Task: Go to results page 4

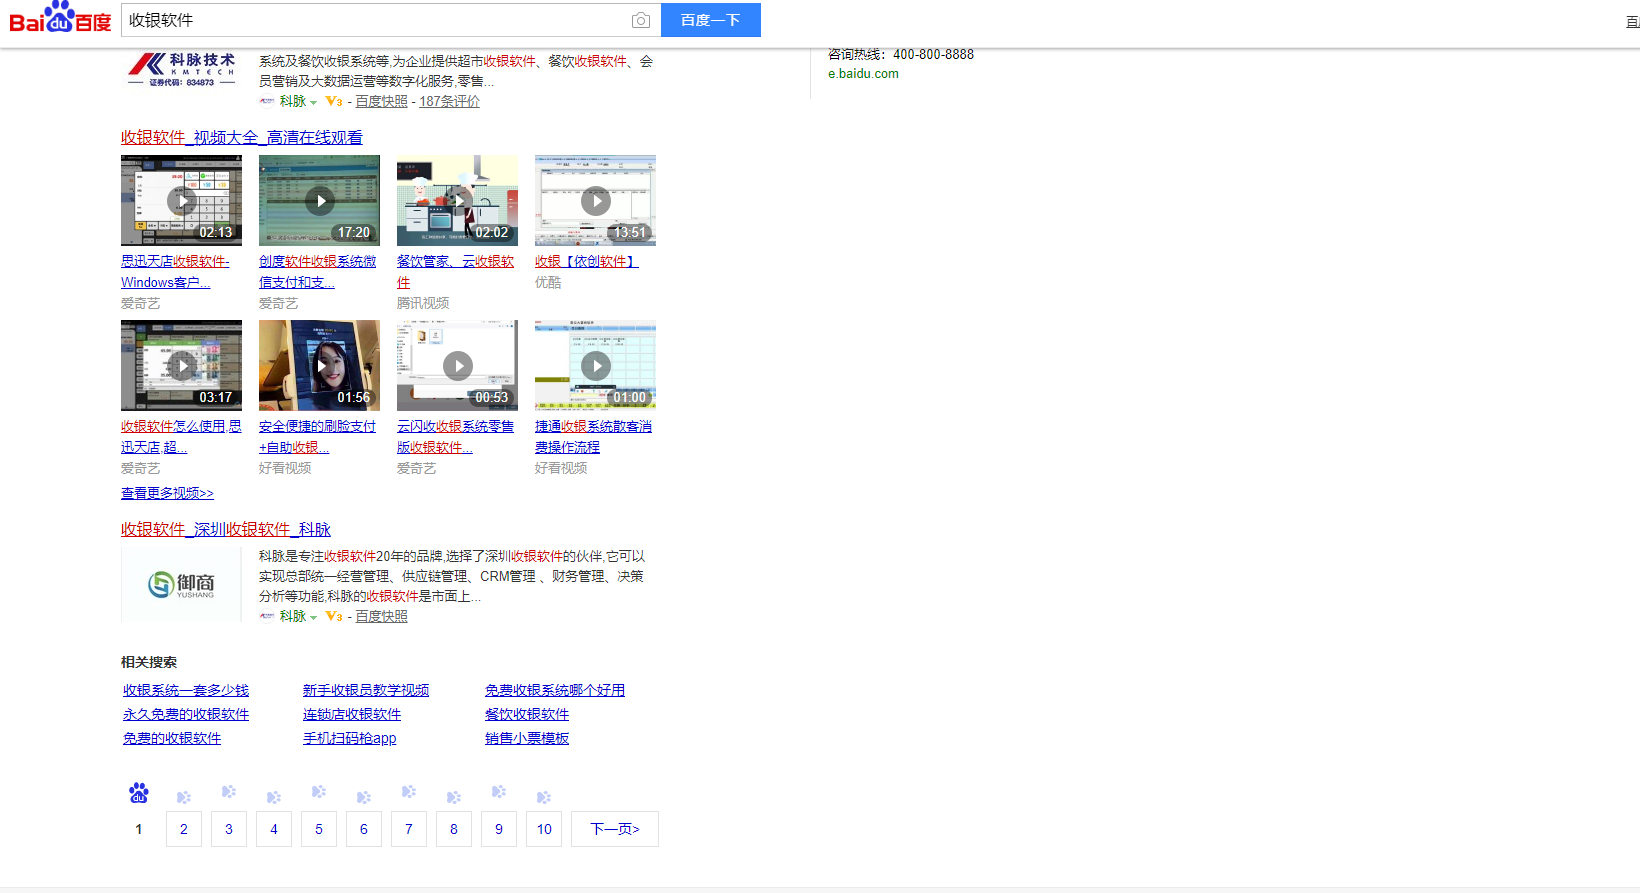Action: click(274, 829)
